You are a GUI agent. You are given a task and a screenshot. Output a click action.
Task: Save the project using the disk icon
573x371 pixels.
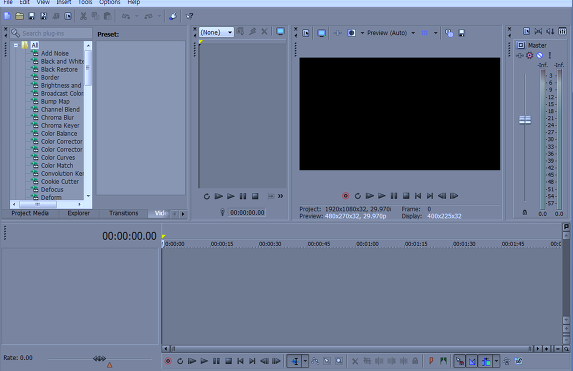(x=31, y=16)
